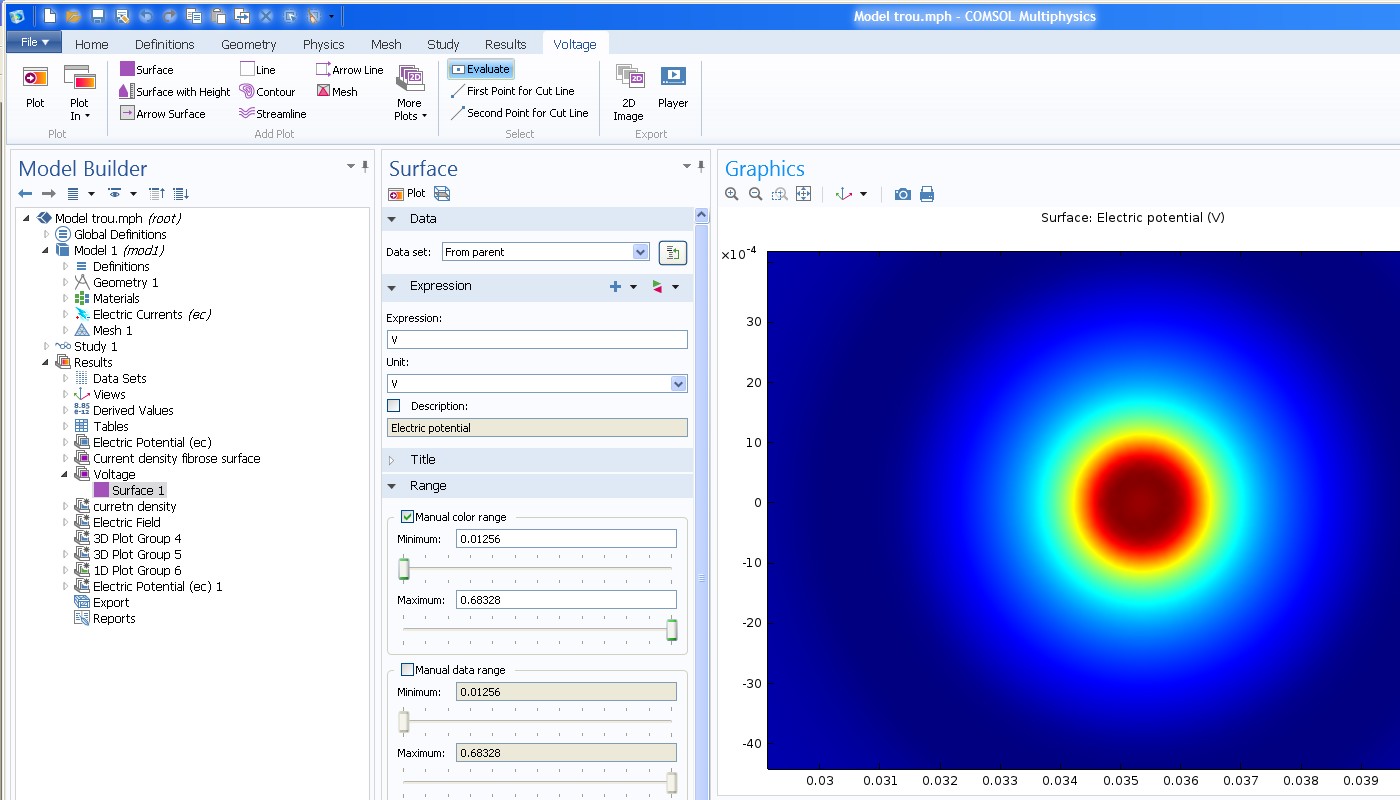Viewport: 1400px width, 800px height.
Task: Open the Data set dropdown
Action: pyautogui.click(x=641, y=252)
